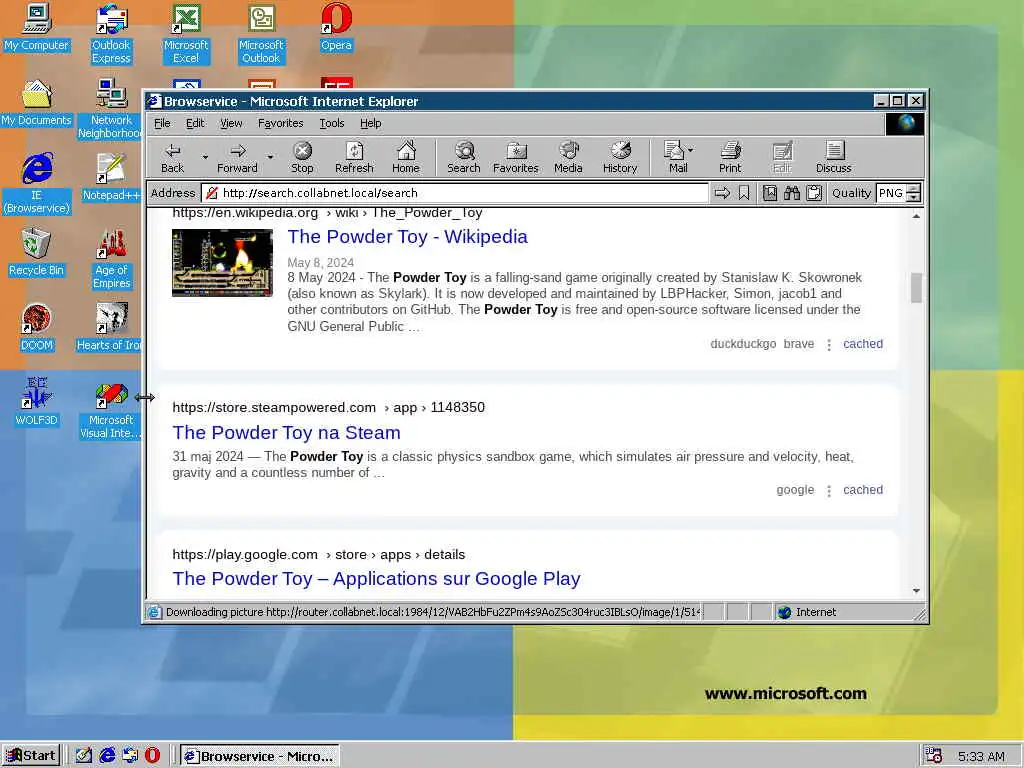Select the IE (Browservice) desktop icon

pos(37,184)
